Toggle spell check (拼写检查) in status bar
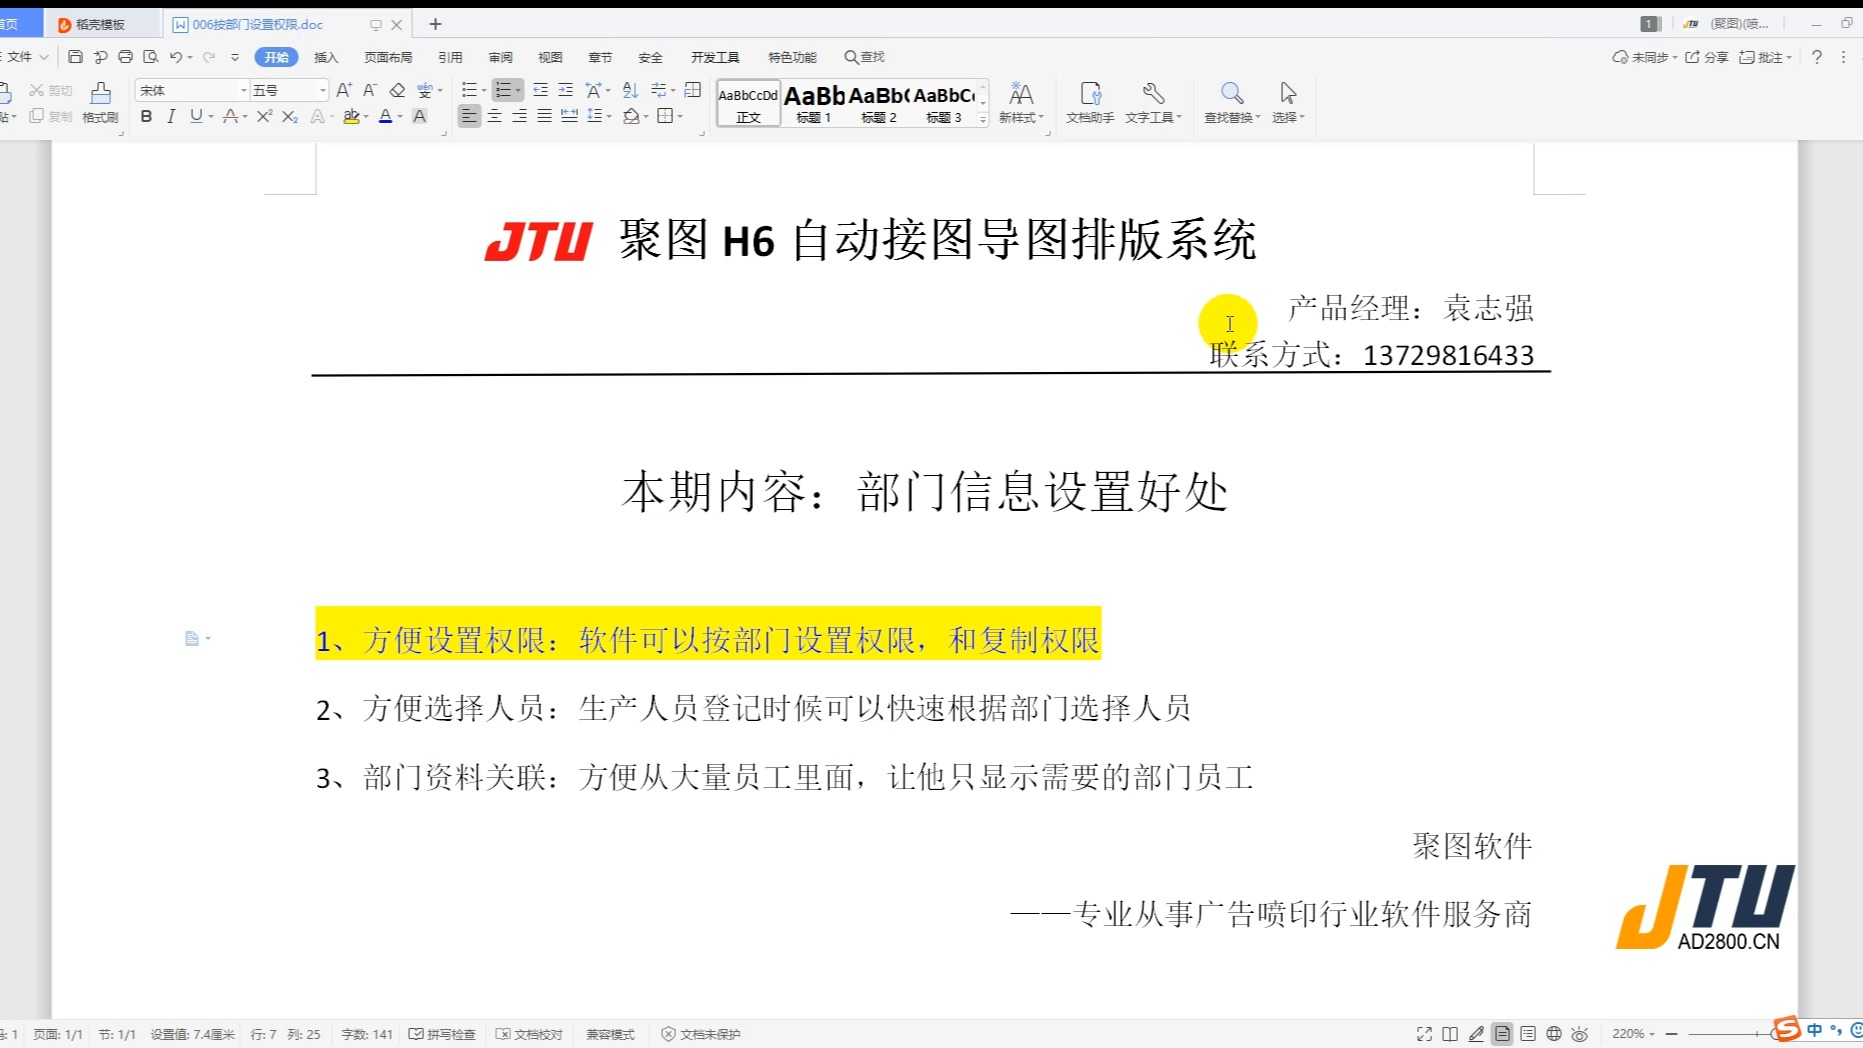The height and width of the screenshot is (1048, 1863). point(442,1034)
